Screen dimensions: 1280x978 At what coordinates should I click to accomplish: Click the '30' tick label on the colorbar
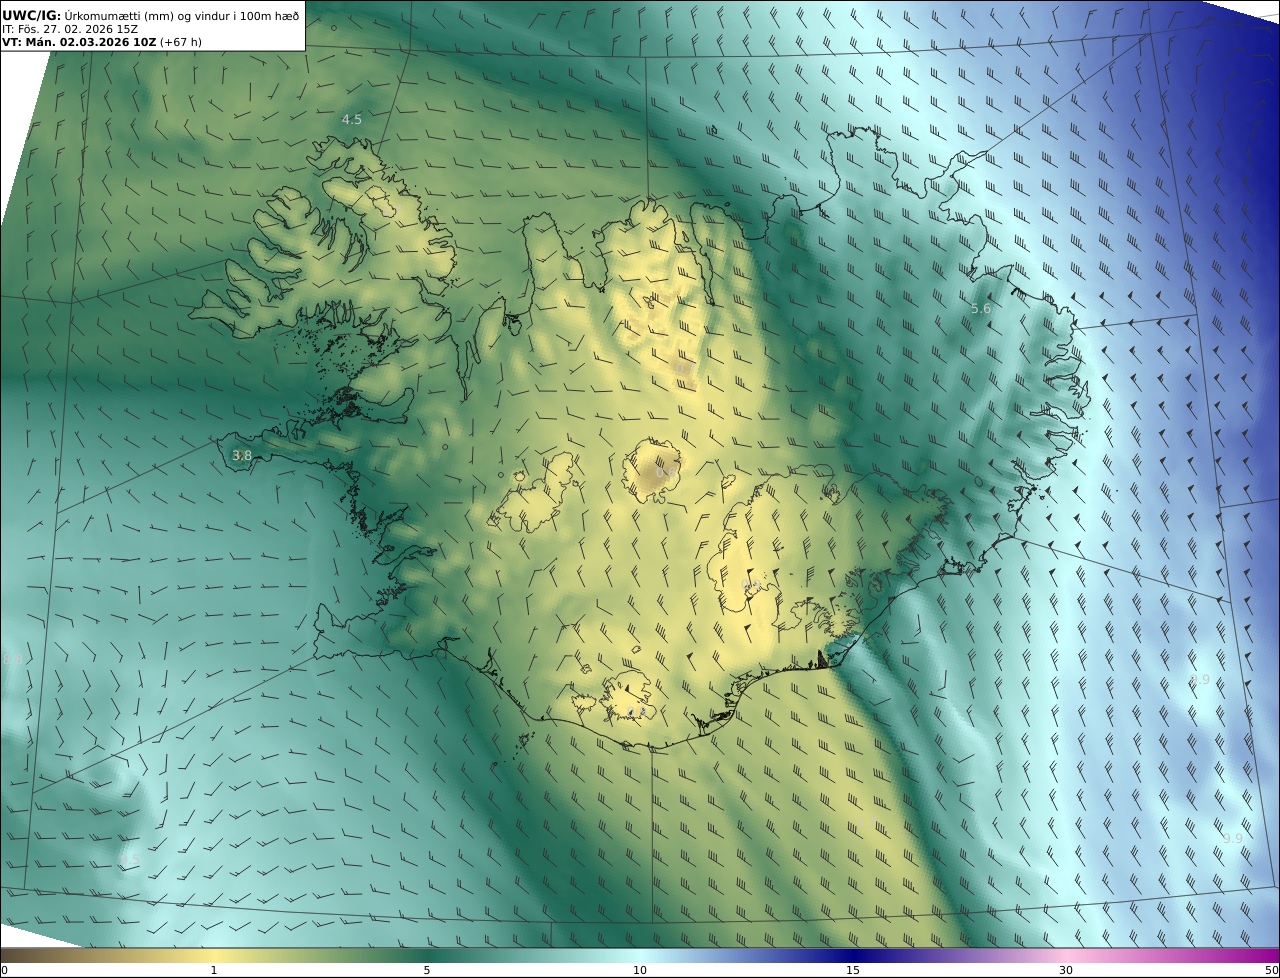pos(1066,970)
